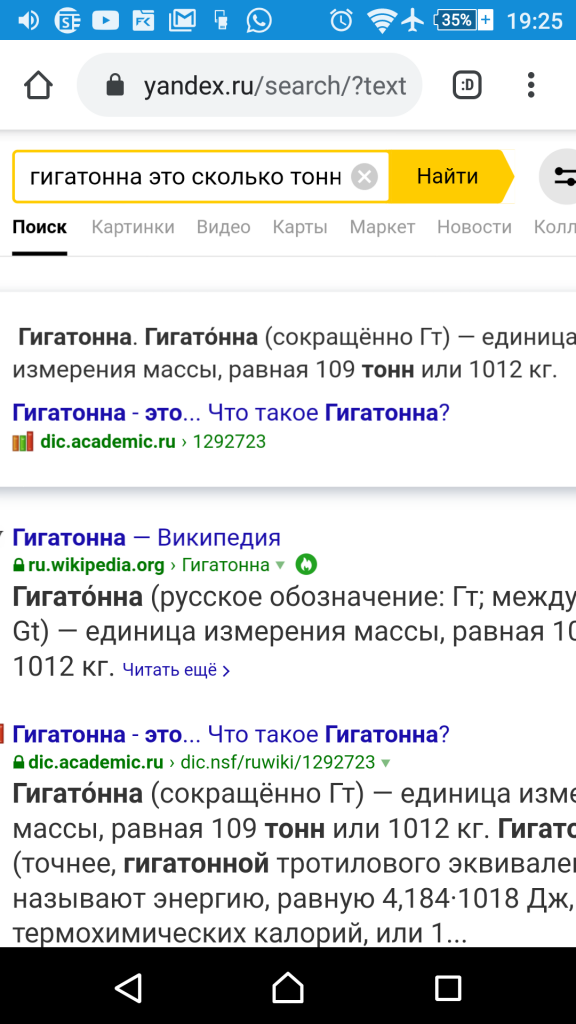Tap the browser home icon
Viewport: 576px width, 1024px height.
tap(39, 85)
